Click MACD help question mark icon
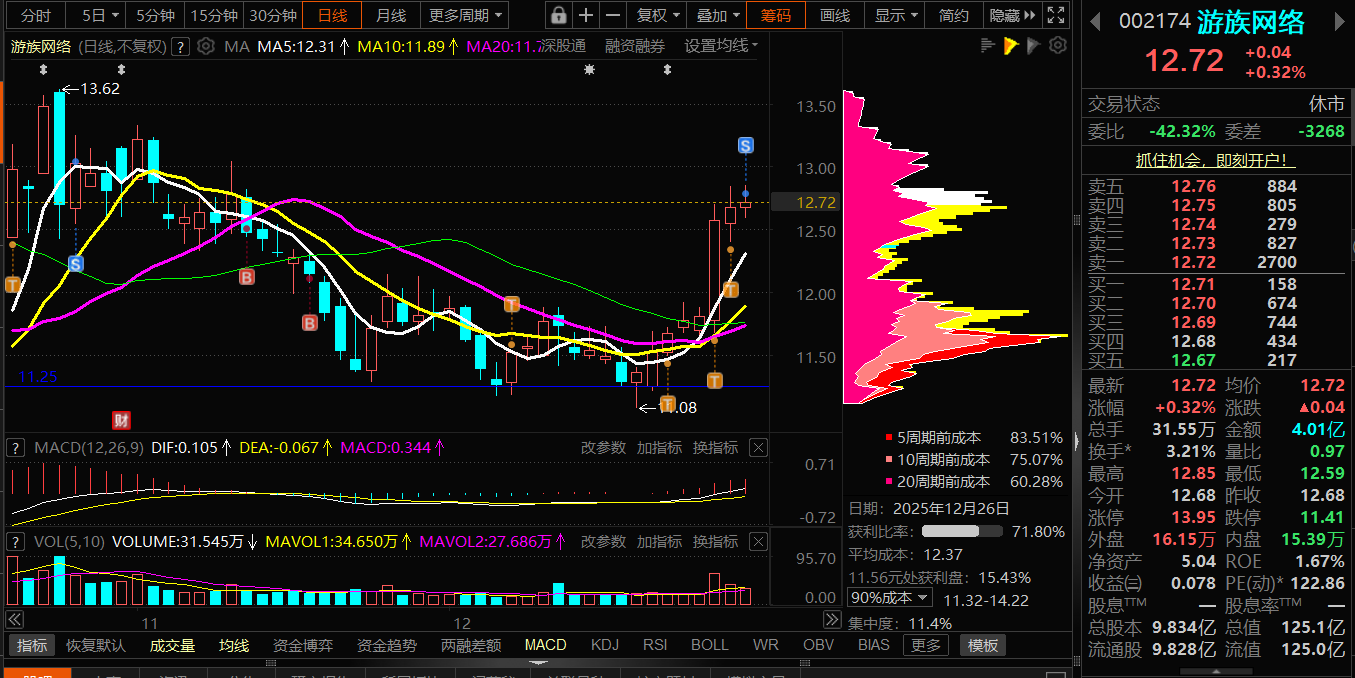Image resolution: width=1355 pixels, height=678 pixels. (17, 447)
